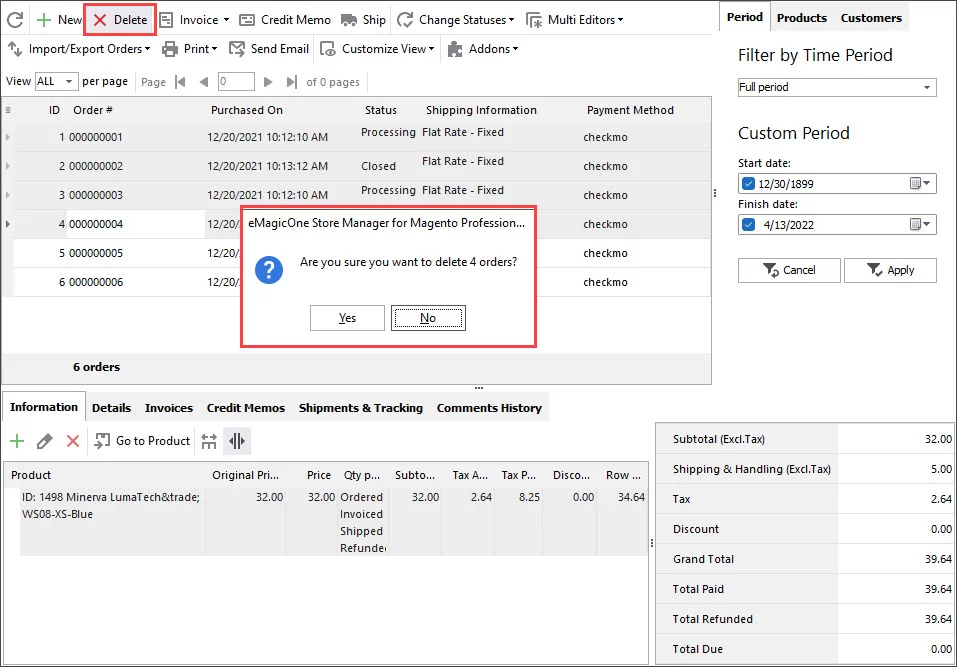957x667 pixels.
Task: Open the Change Statuses menu
Action: pos(455,20)
